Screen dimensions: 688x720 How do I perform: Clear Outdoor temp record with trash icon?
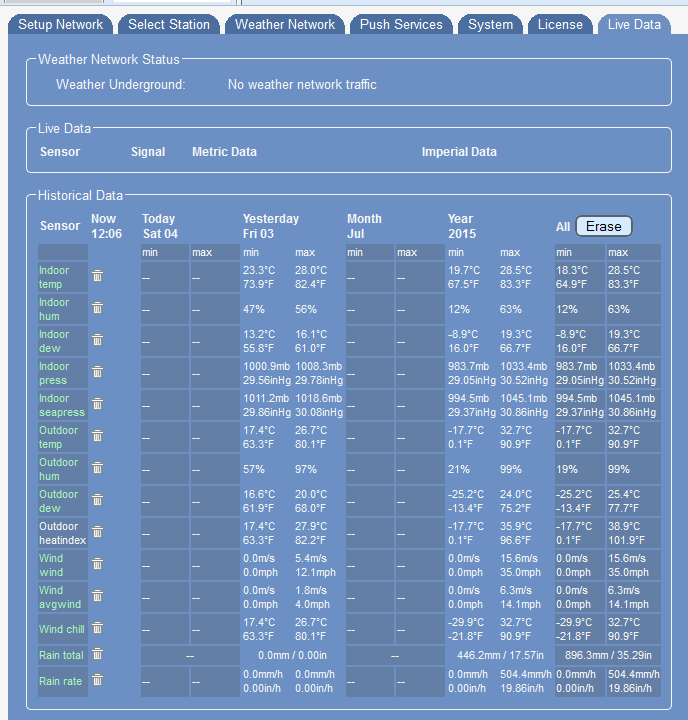pos(97,436)
